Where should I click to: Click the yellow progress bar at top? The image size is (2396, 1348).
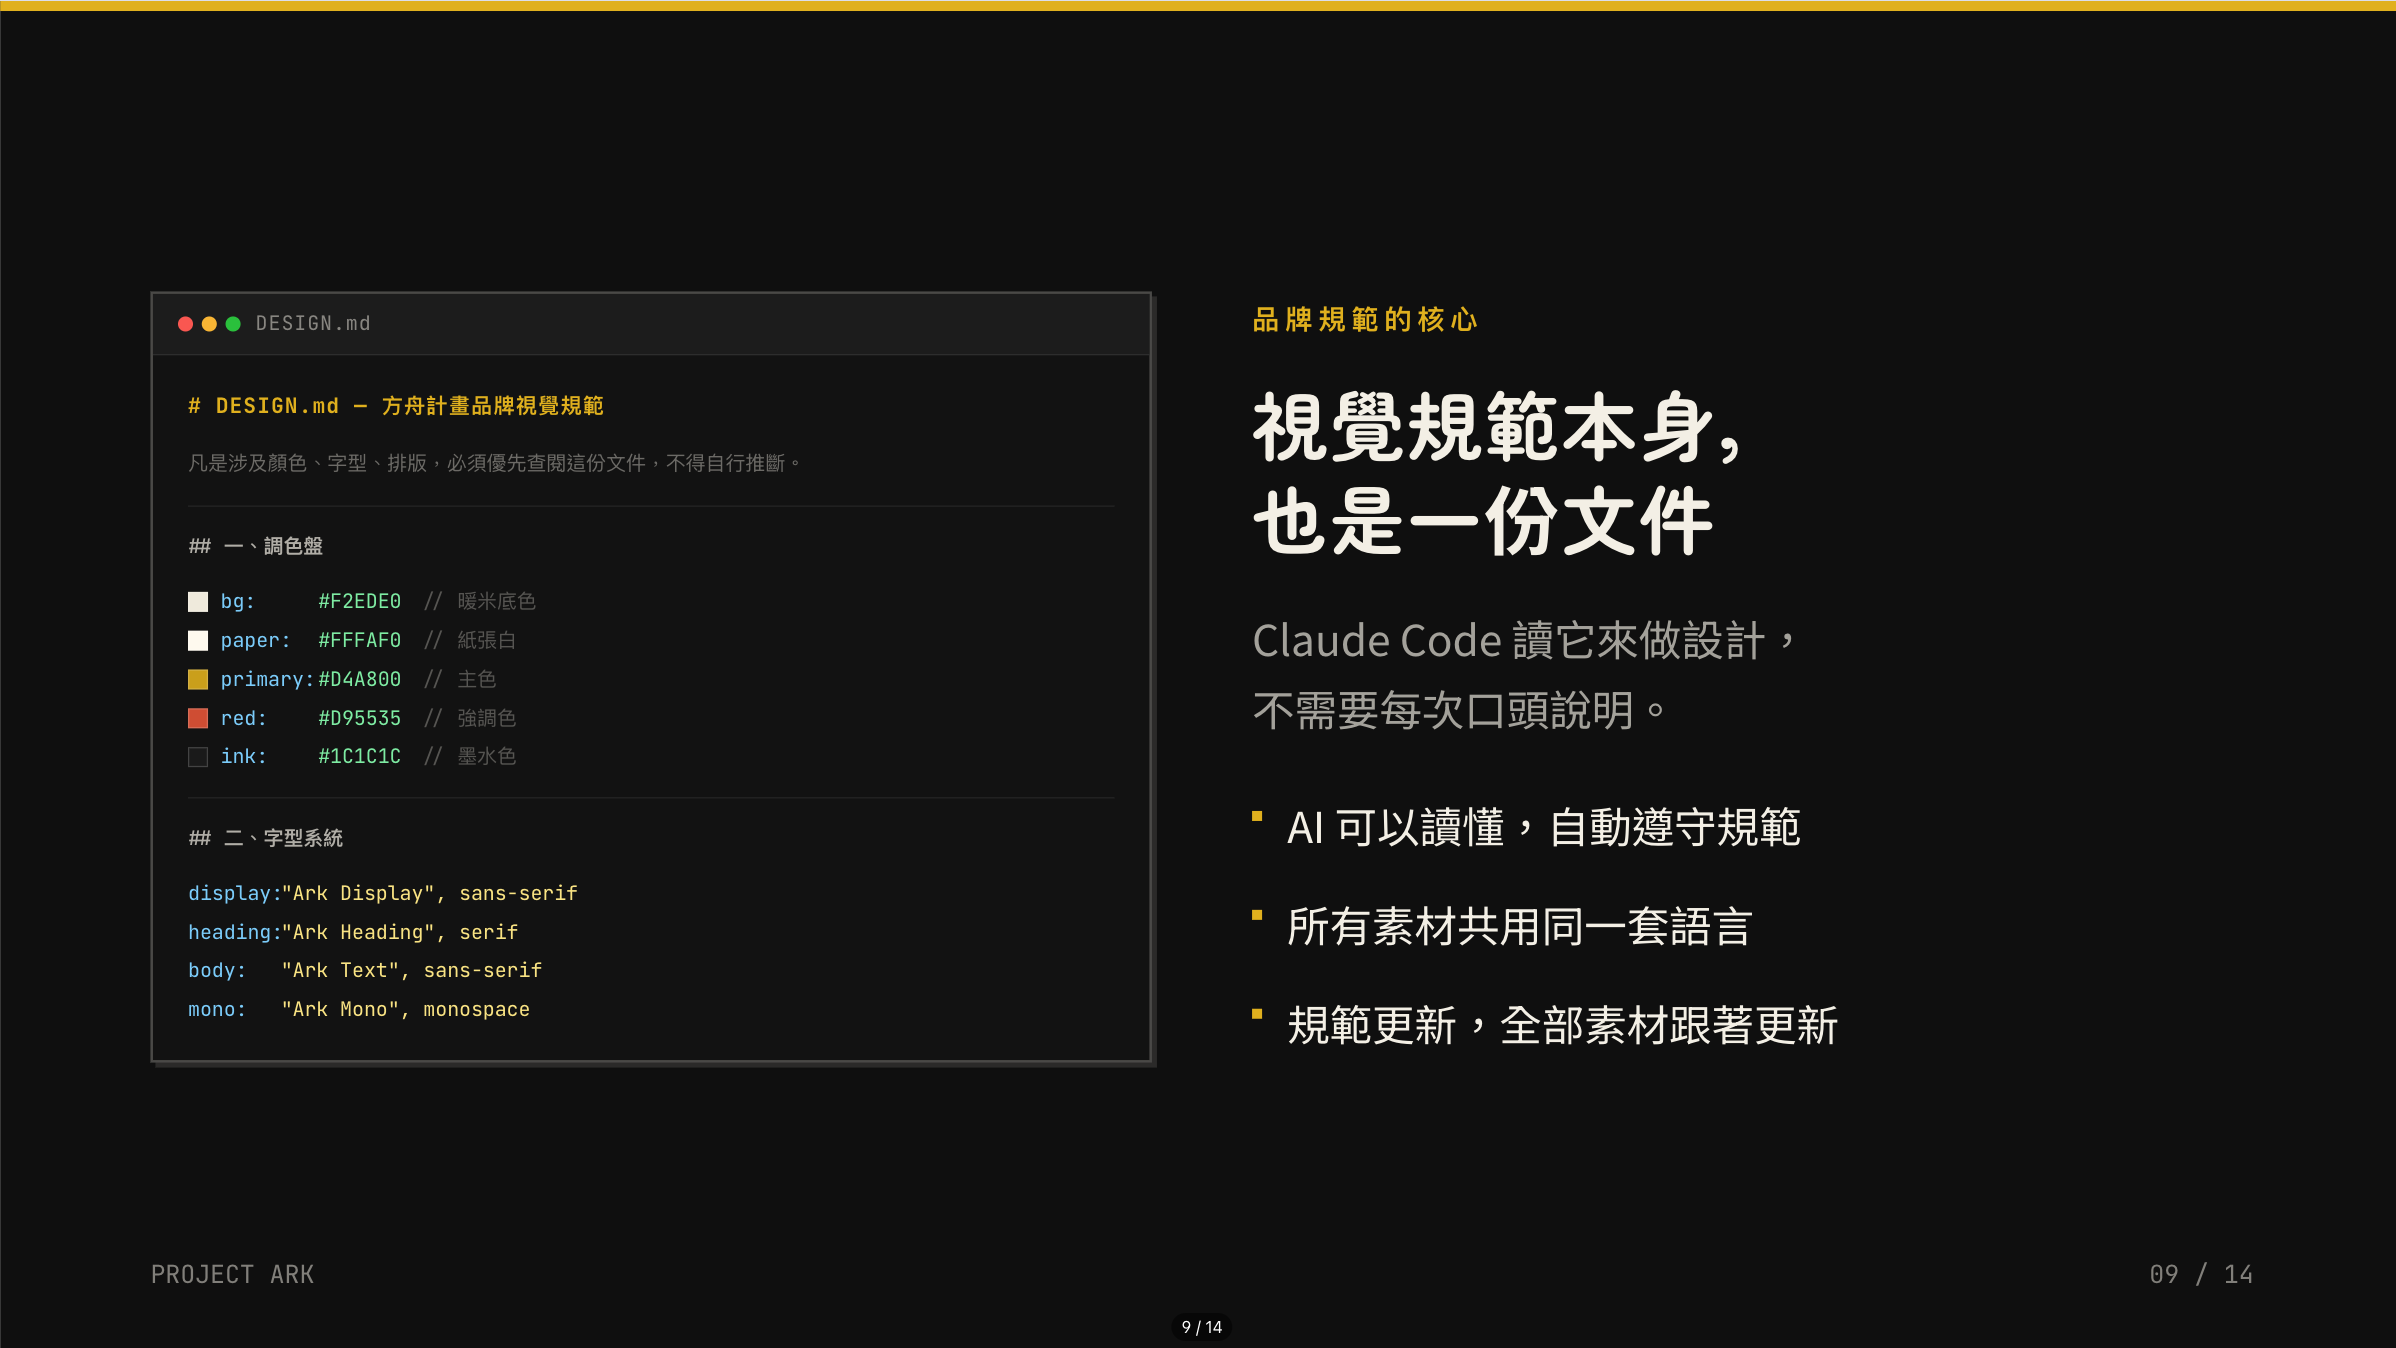coord(1198,6)
